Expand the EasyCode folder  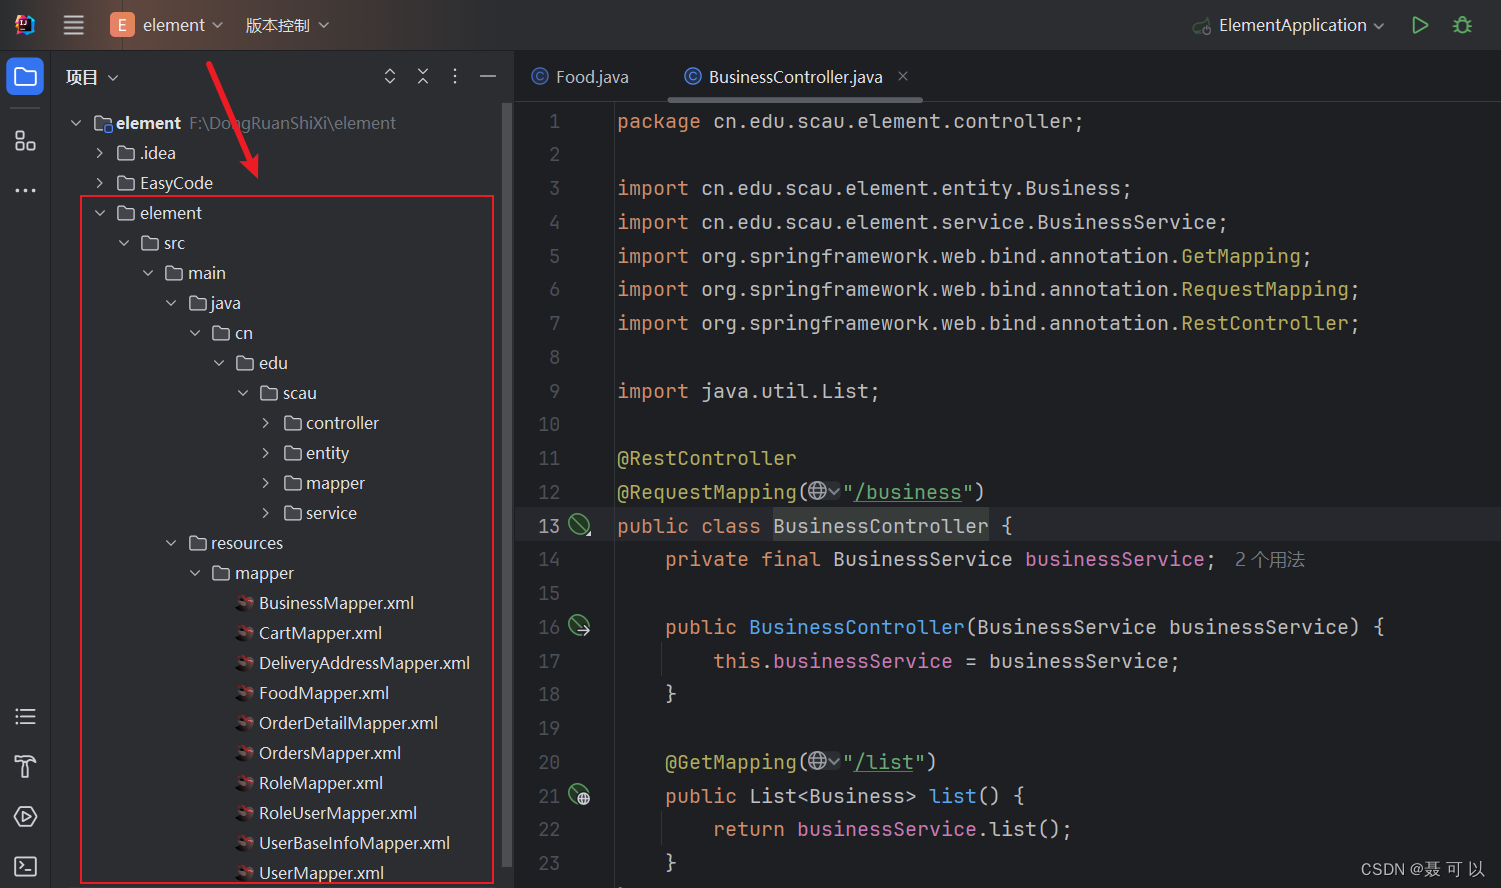[x=99, y=183]
